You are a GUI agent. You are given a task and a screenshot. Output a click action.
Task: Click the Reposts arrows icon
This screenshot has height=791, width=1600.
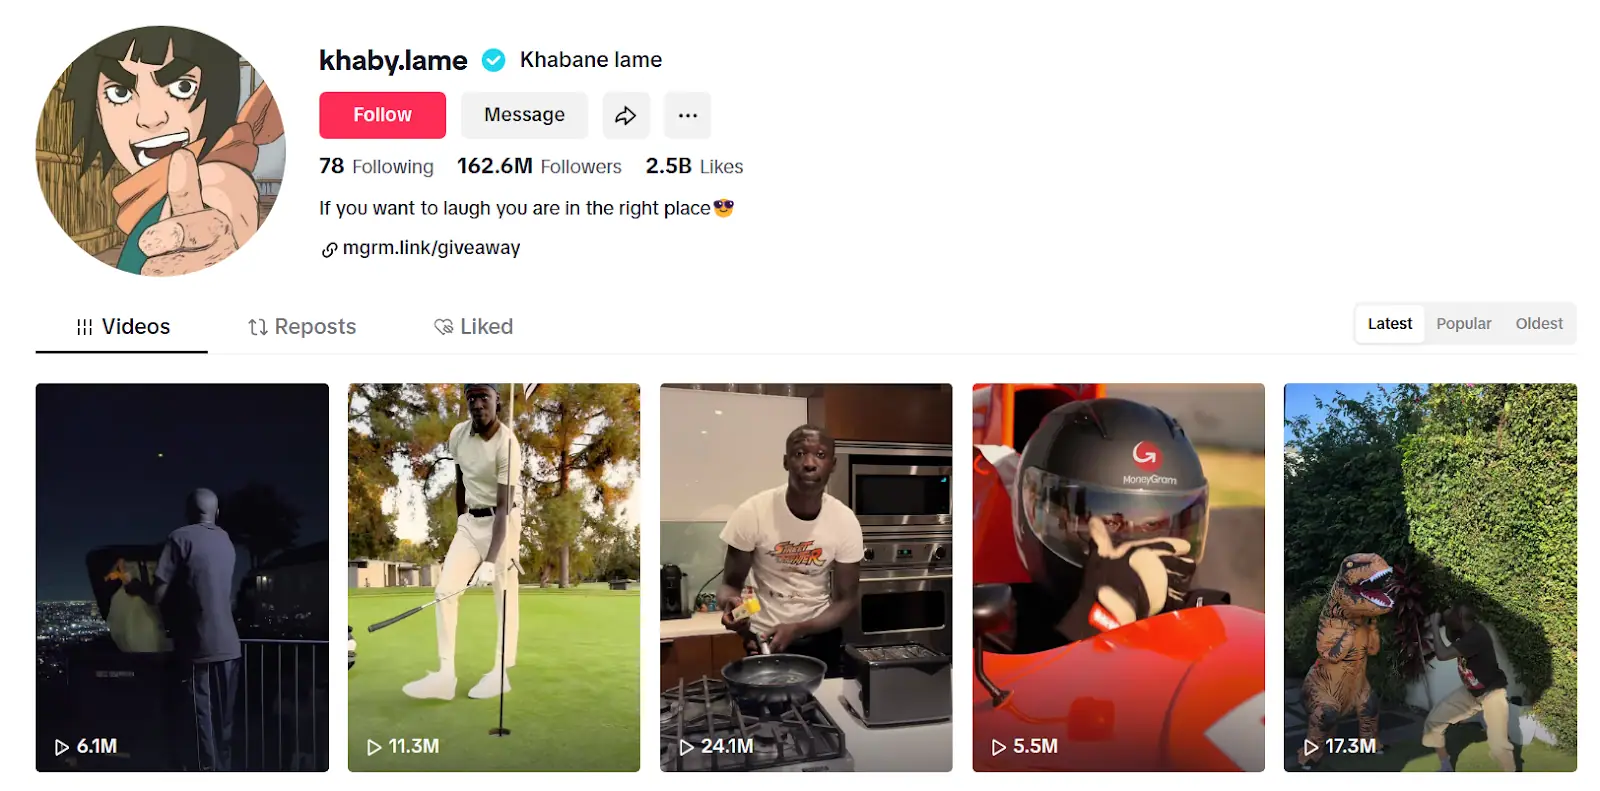click(258, 327)
